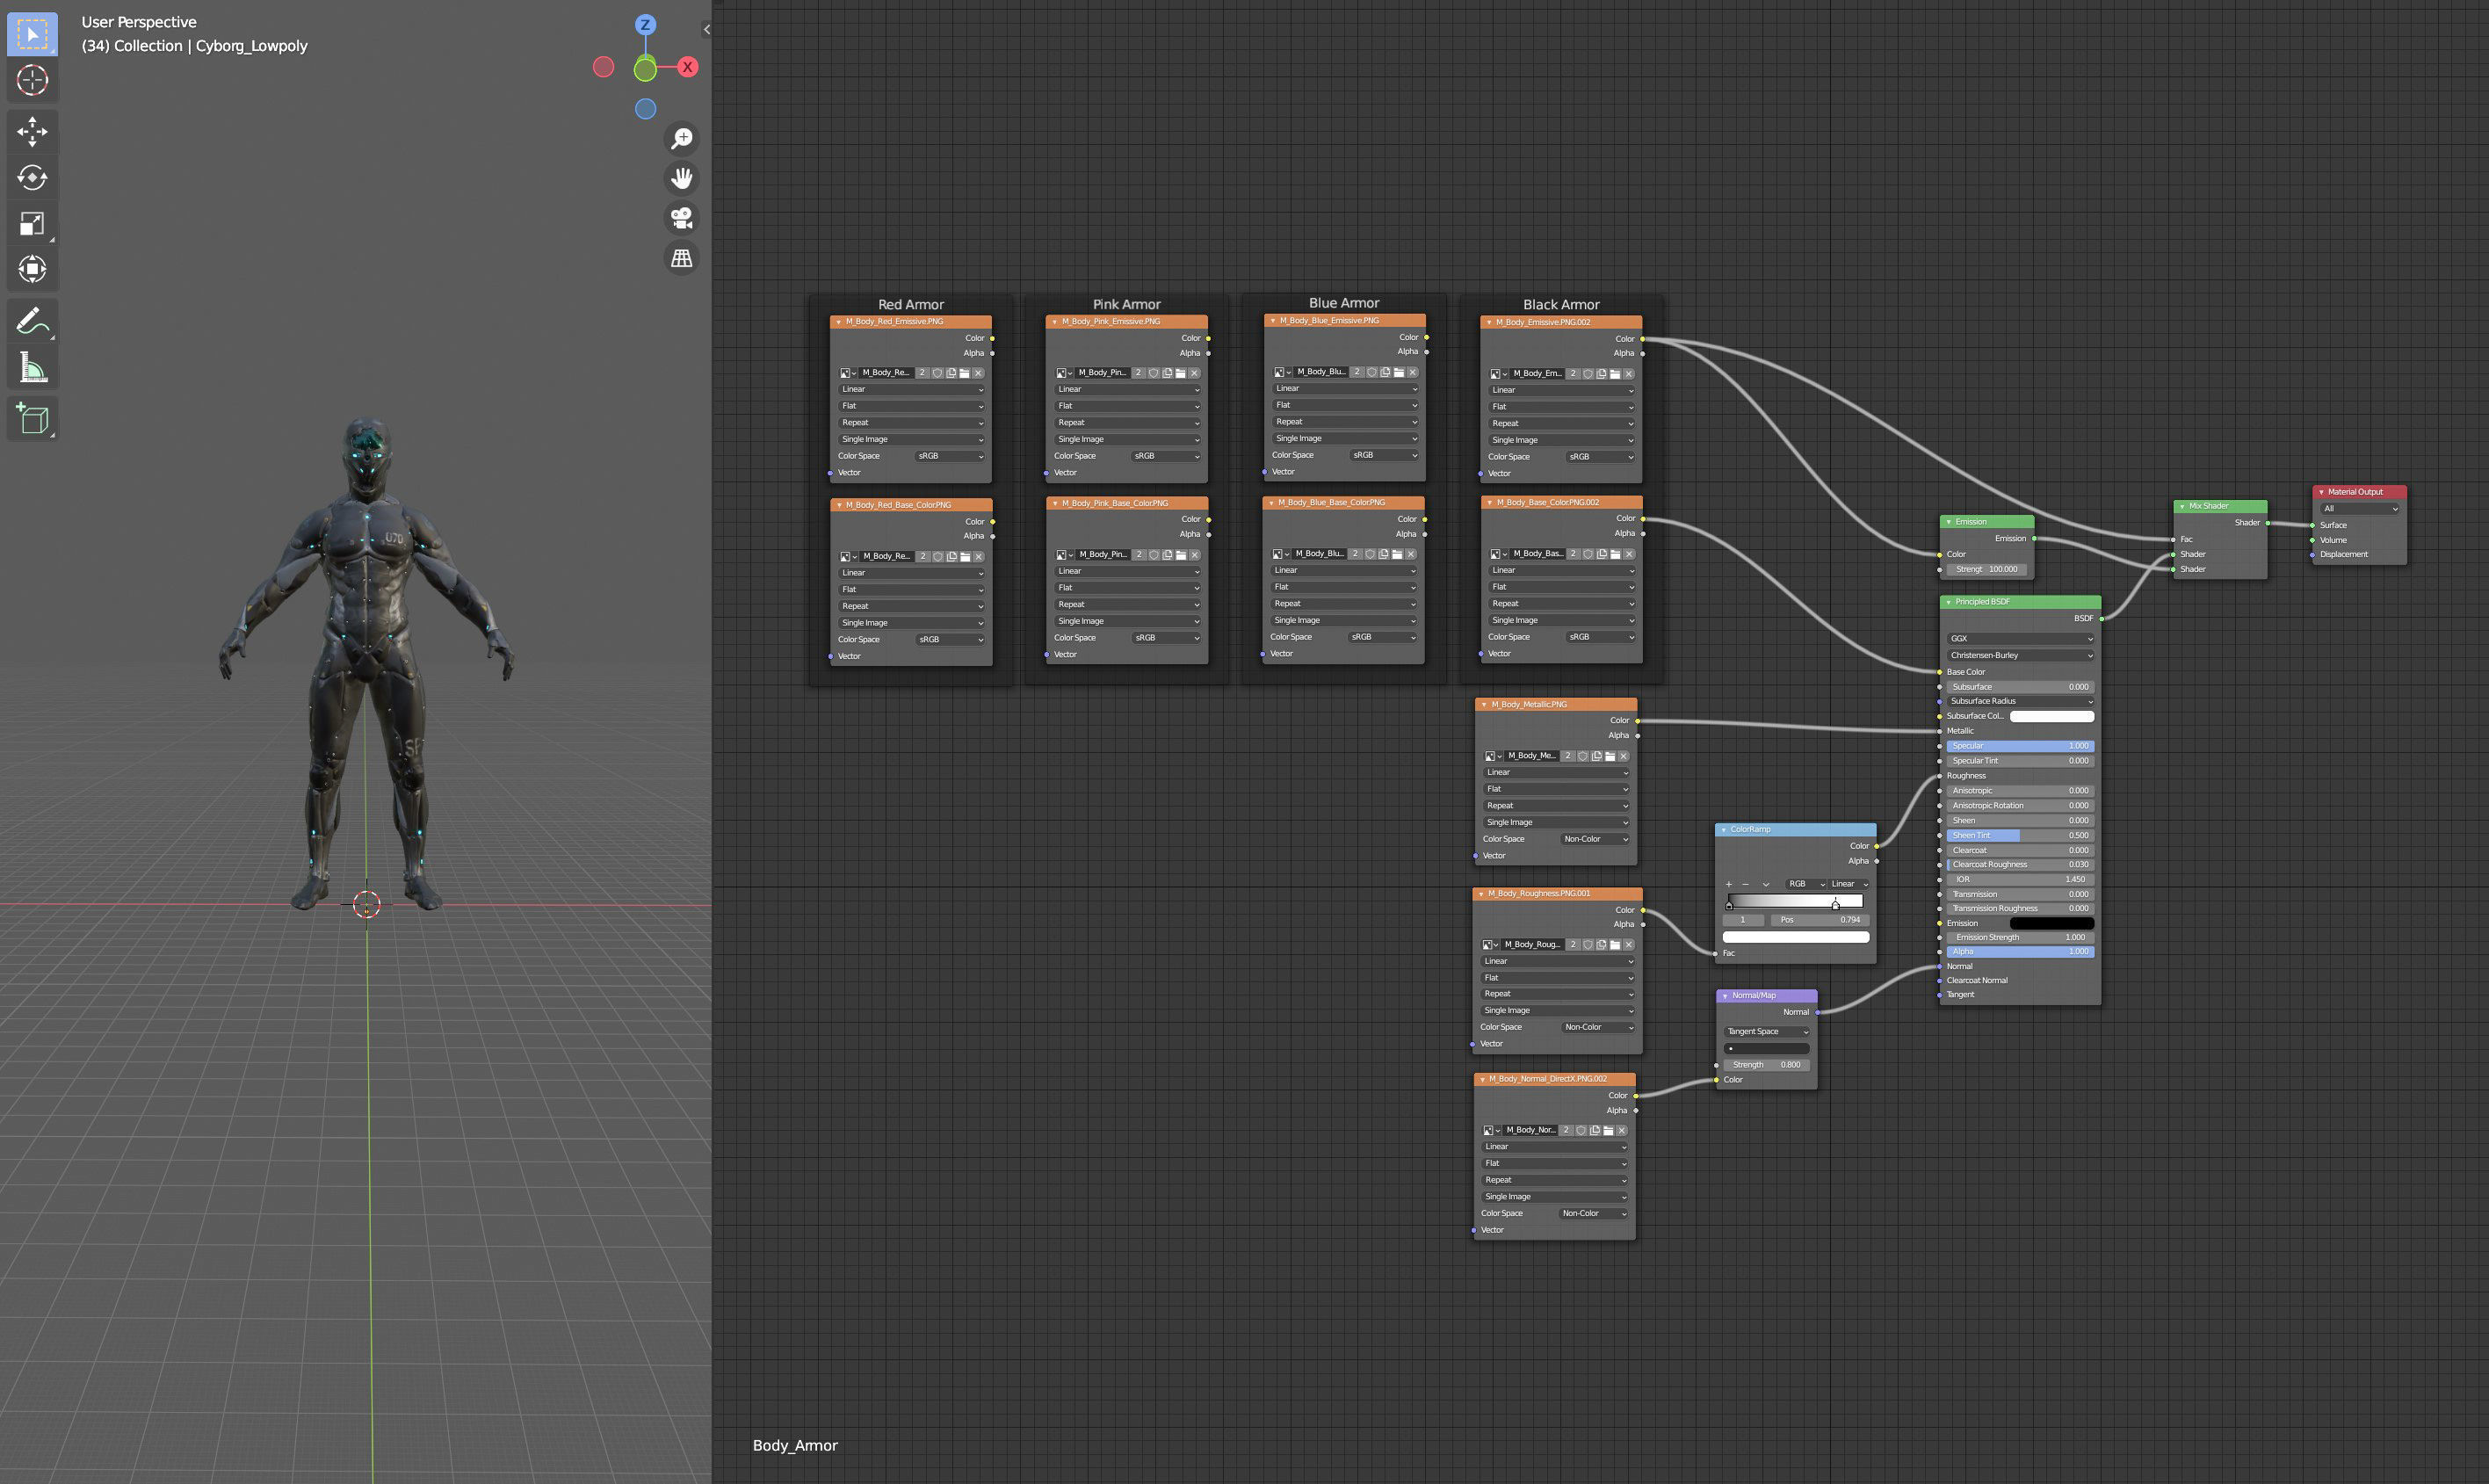Click the Subsurface Color white swatch

2051,716
